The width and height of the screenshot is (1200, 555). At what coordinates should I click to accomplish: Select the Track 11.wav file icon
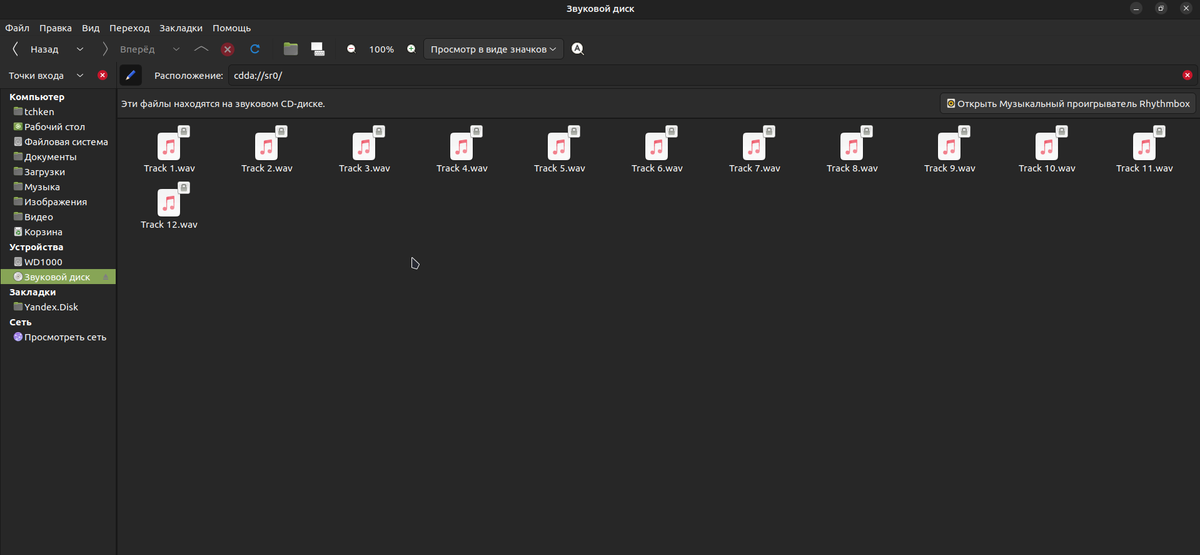1144,147
